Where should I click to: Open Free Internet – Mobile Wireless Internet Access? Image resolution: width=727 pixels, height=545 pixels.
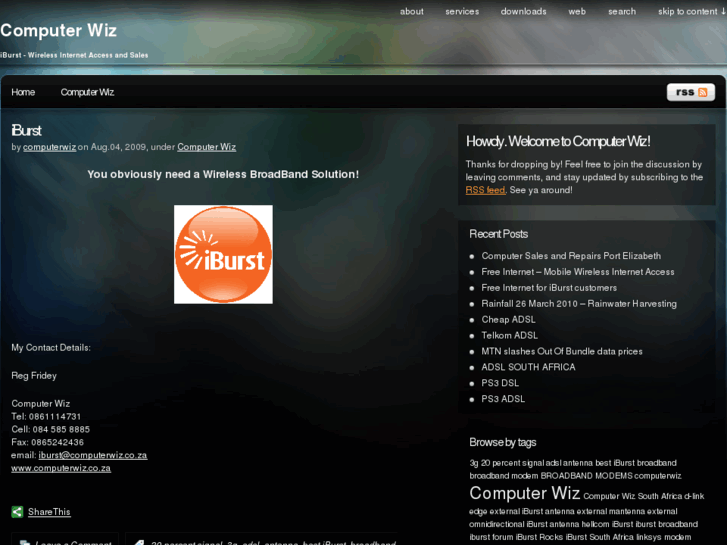click(578, 272)
